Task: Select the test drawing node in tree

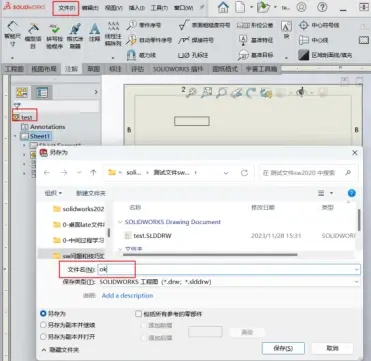Action: 23,117
